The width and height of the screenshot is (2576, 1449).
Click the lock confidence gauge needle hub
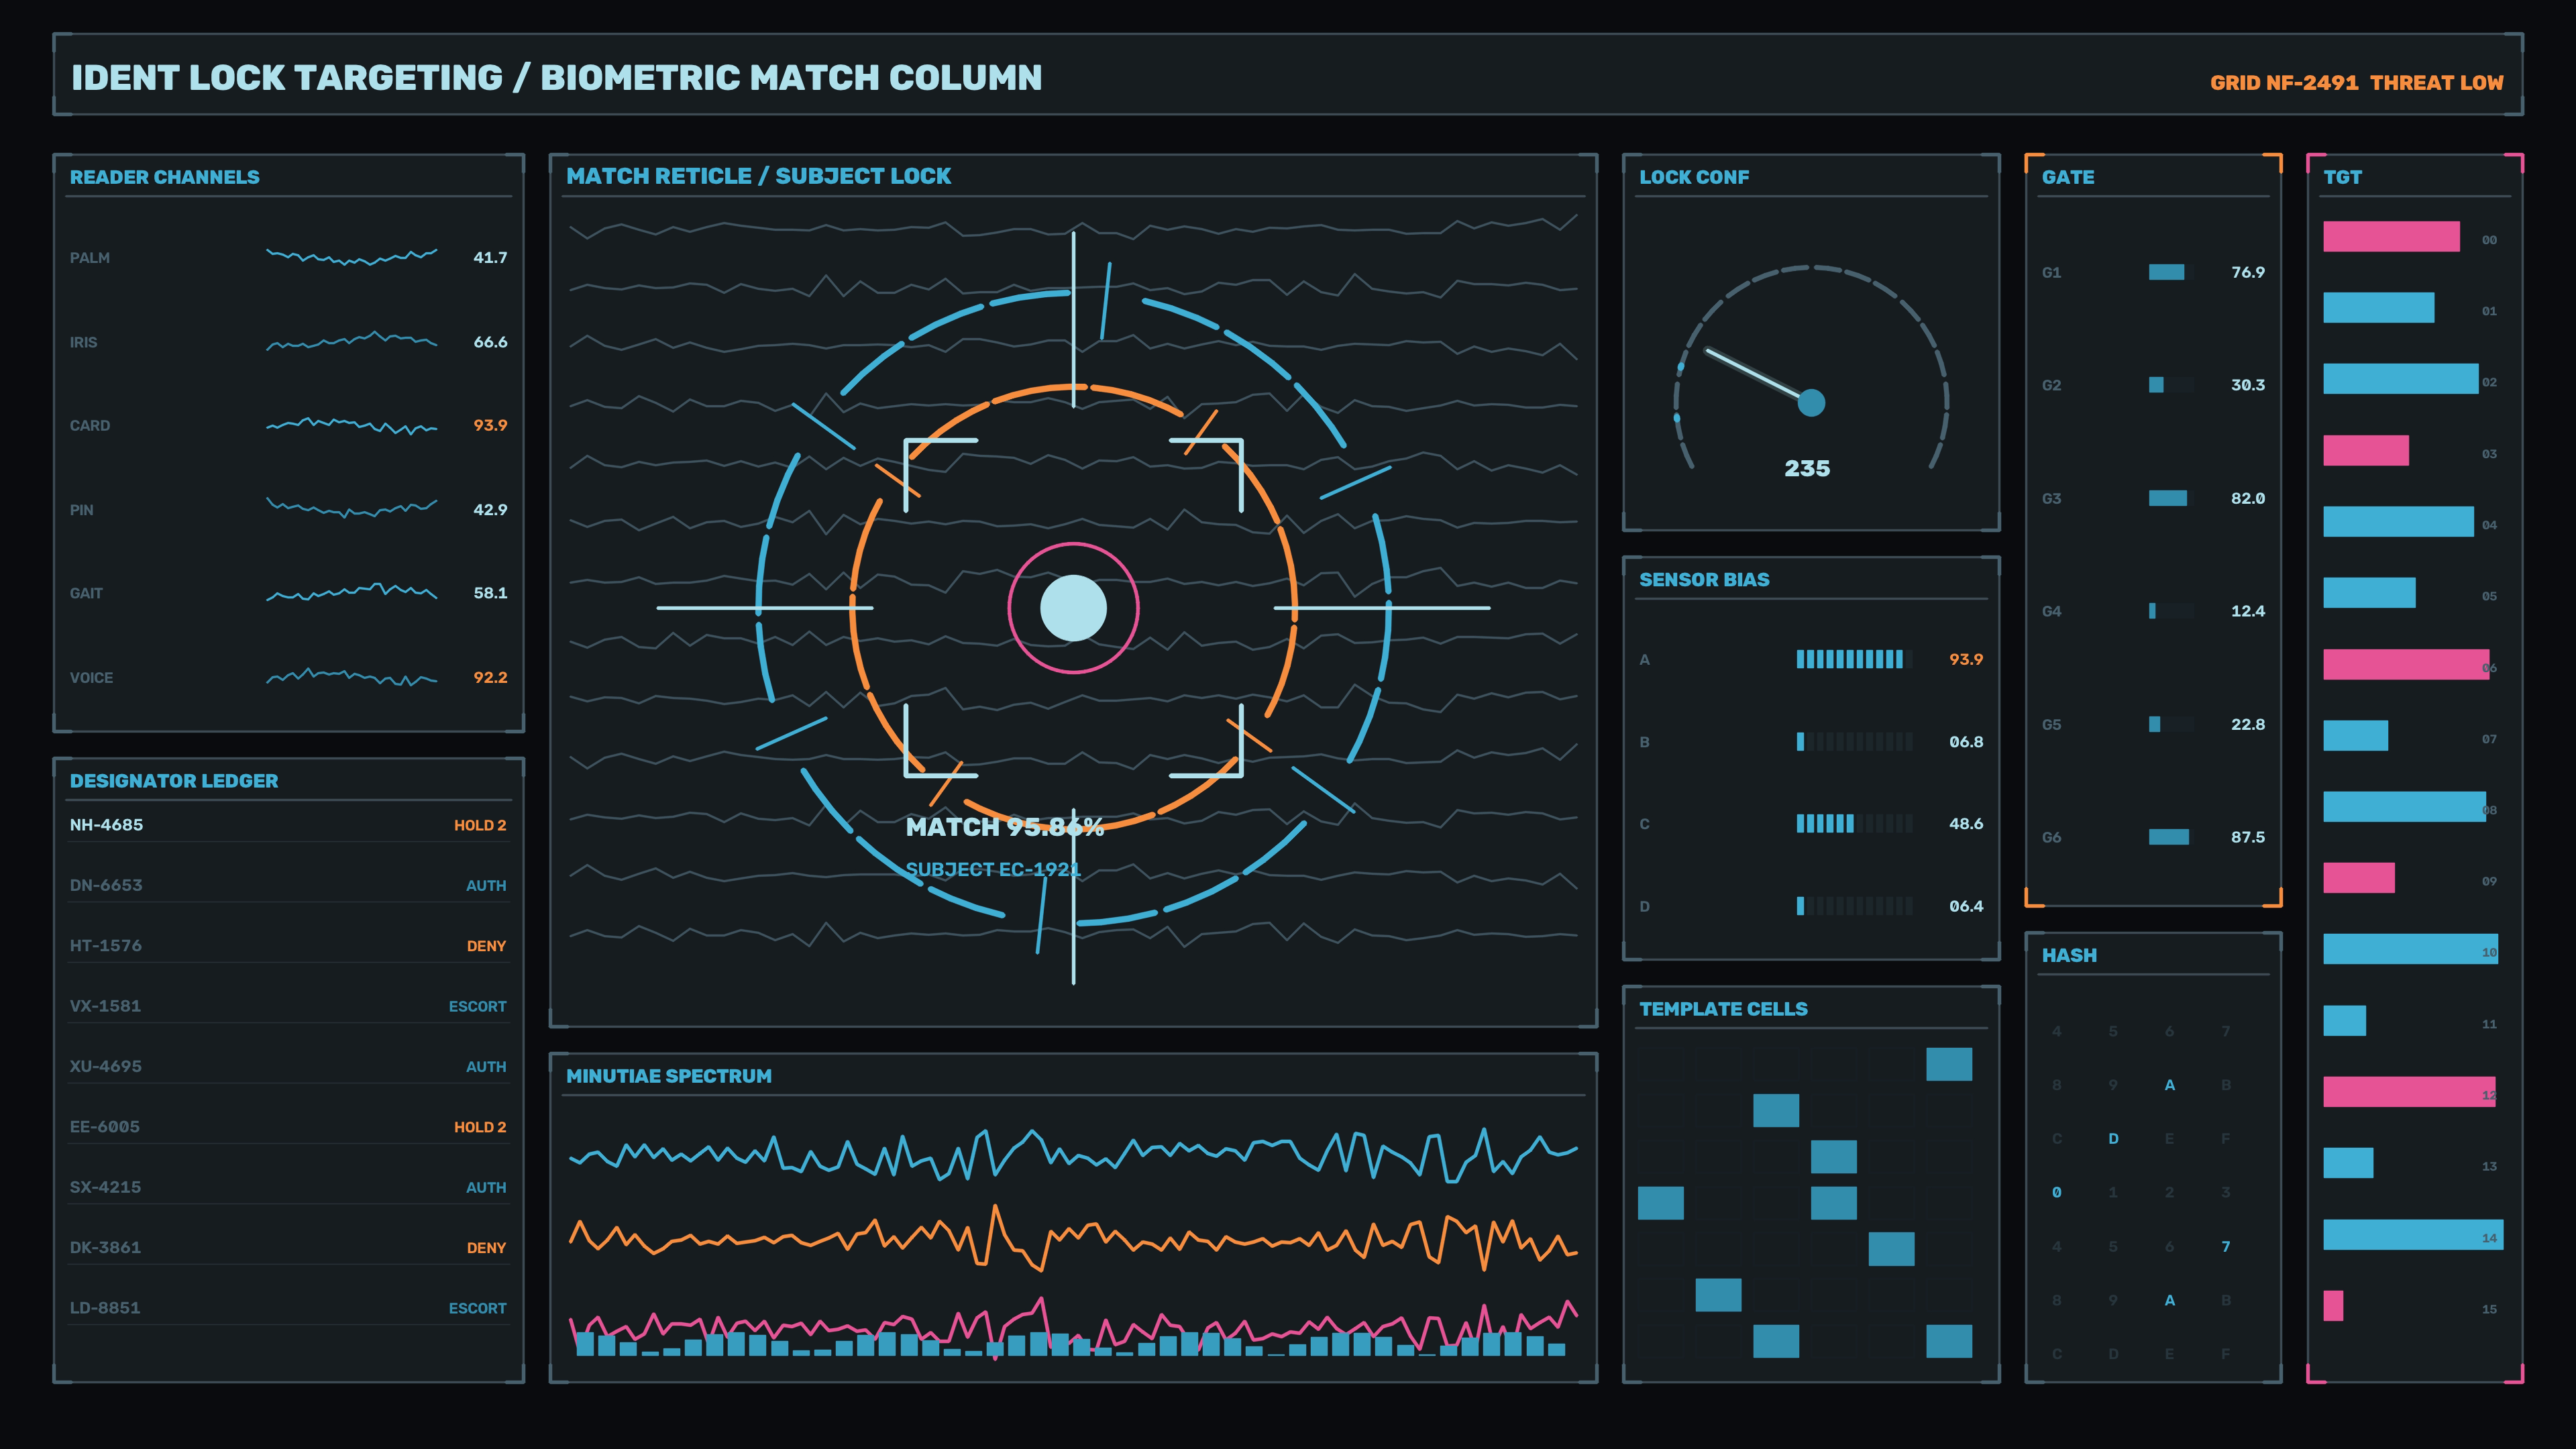click(1811, 403)
